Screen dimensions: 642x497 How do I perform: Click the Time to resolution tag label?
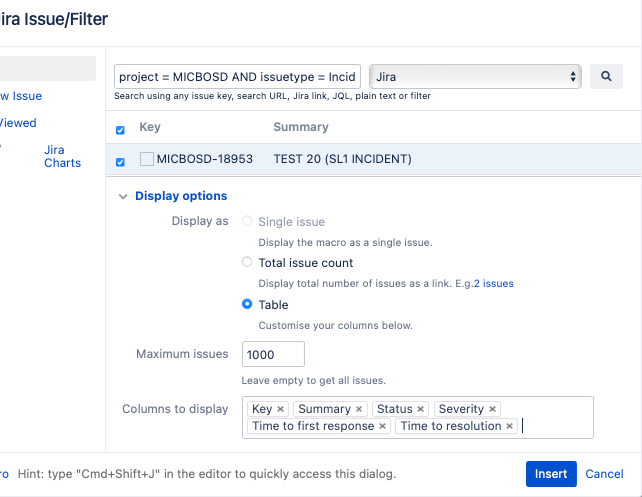(451, 426)
